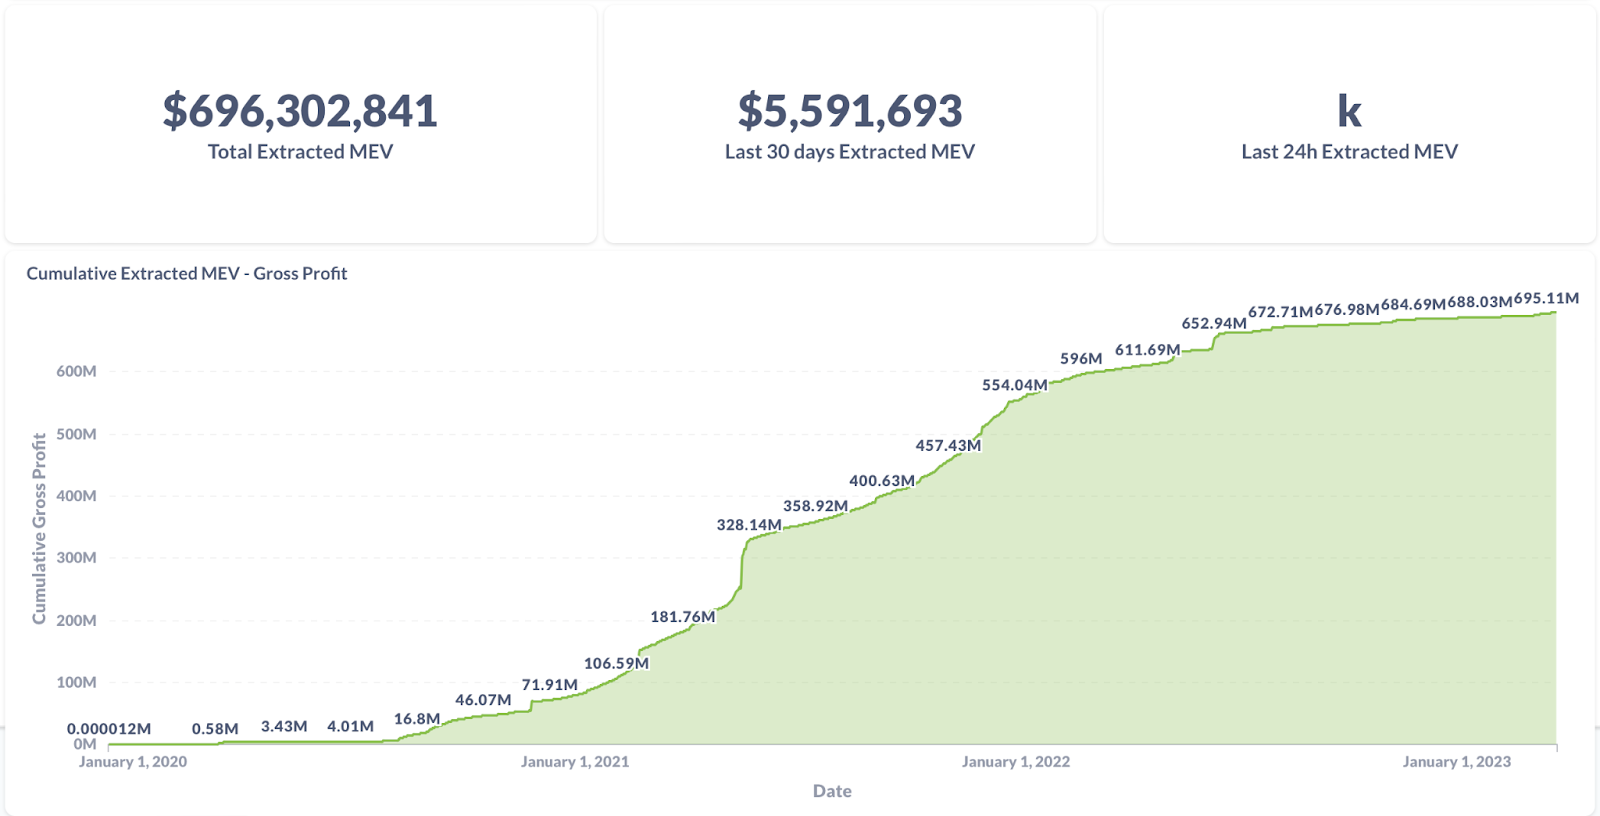1600x816 pixels.
Task: Click the 181.76M data label
Action: 683,617
